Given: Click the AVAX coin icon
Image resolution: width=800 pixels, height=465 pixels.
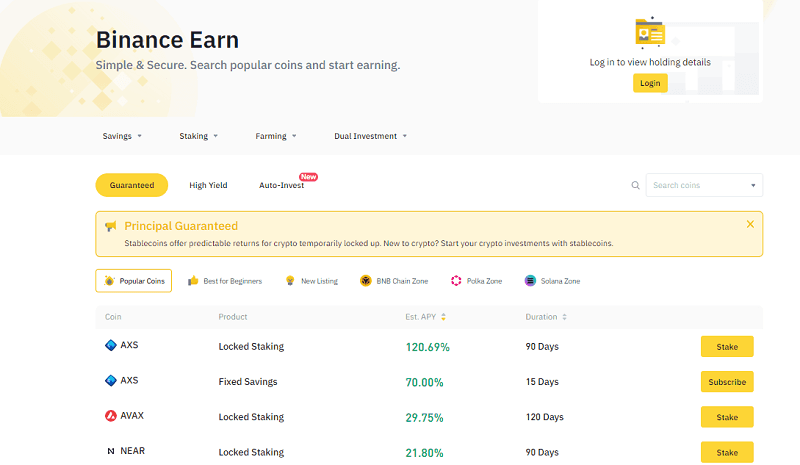Looking at the screenshot, I should tap(111, 415).
